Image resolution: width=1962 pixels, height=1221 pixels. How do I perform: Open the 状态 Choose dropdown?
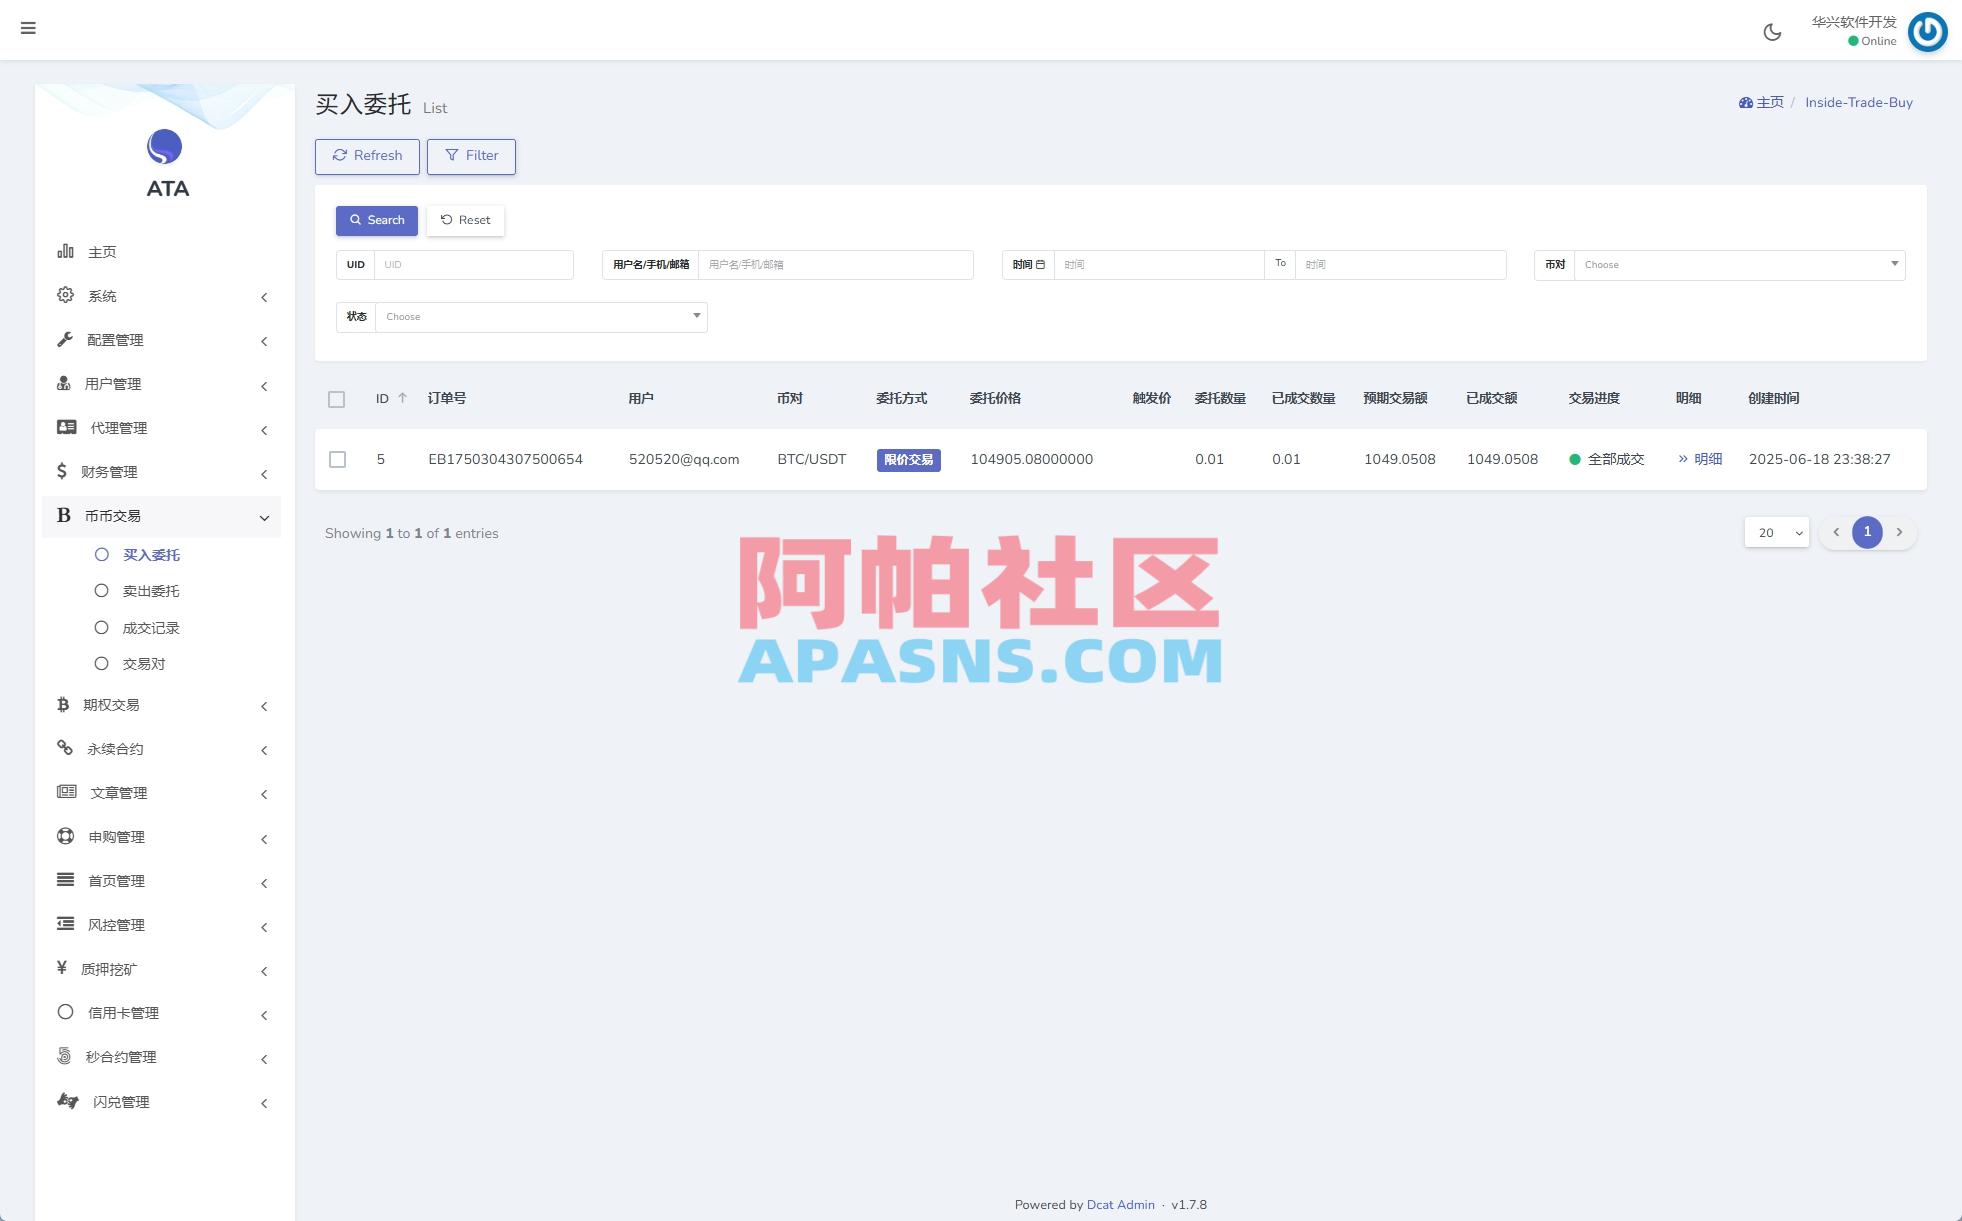[540, 316]
